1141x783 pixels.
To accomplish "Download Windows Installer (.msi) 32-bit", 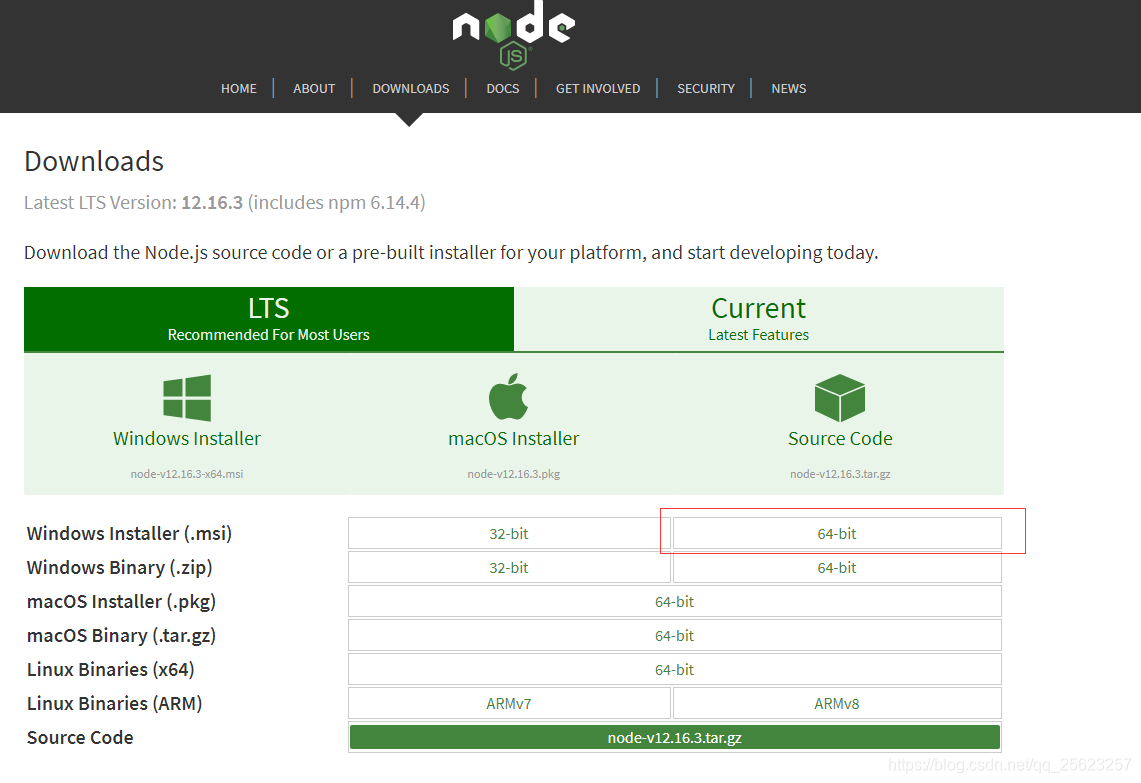I will coord(509,533).
